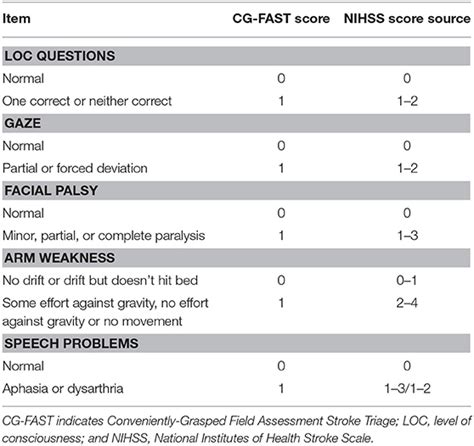
Task: Click the 2–4 NIHSS arm weakness value
Action: (407, 303)
